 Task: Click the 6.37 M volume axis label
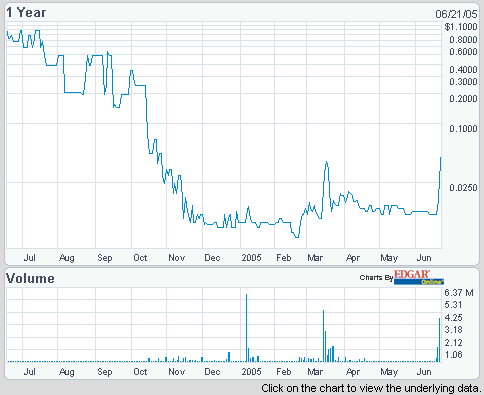coord(459,293)
